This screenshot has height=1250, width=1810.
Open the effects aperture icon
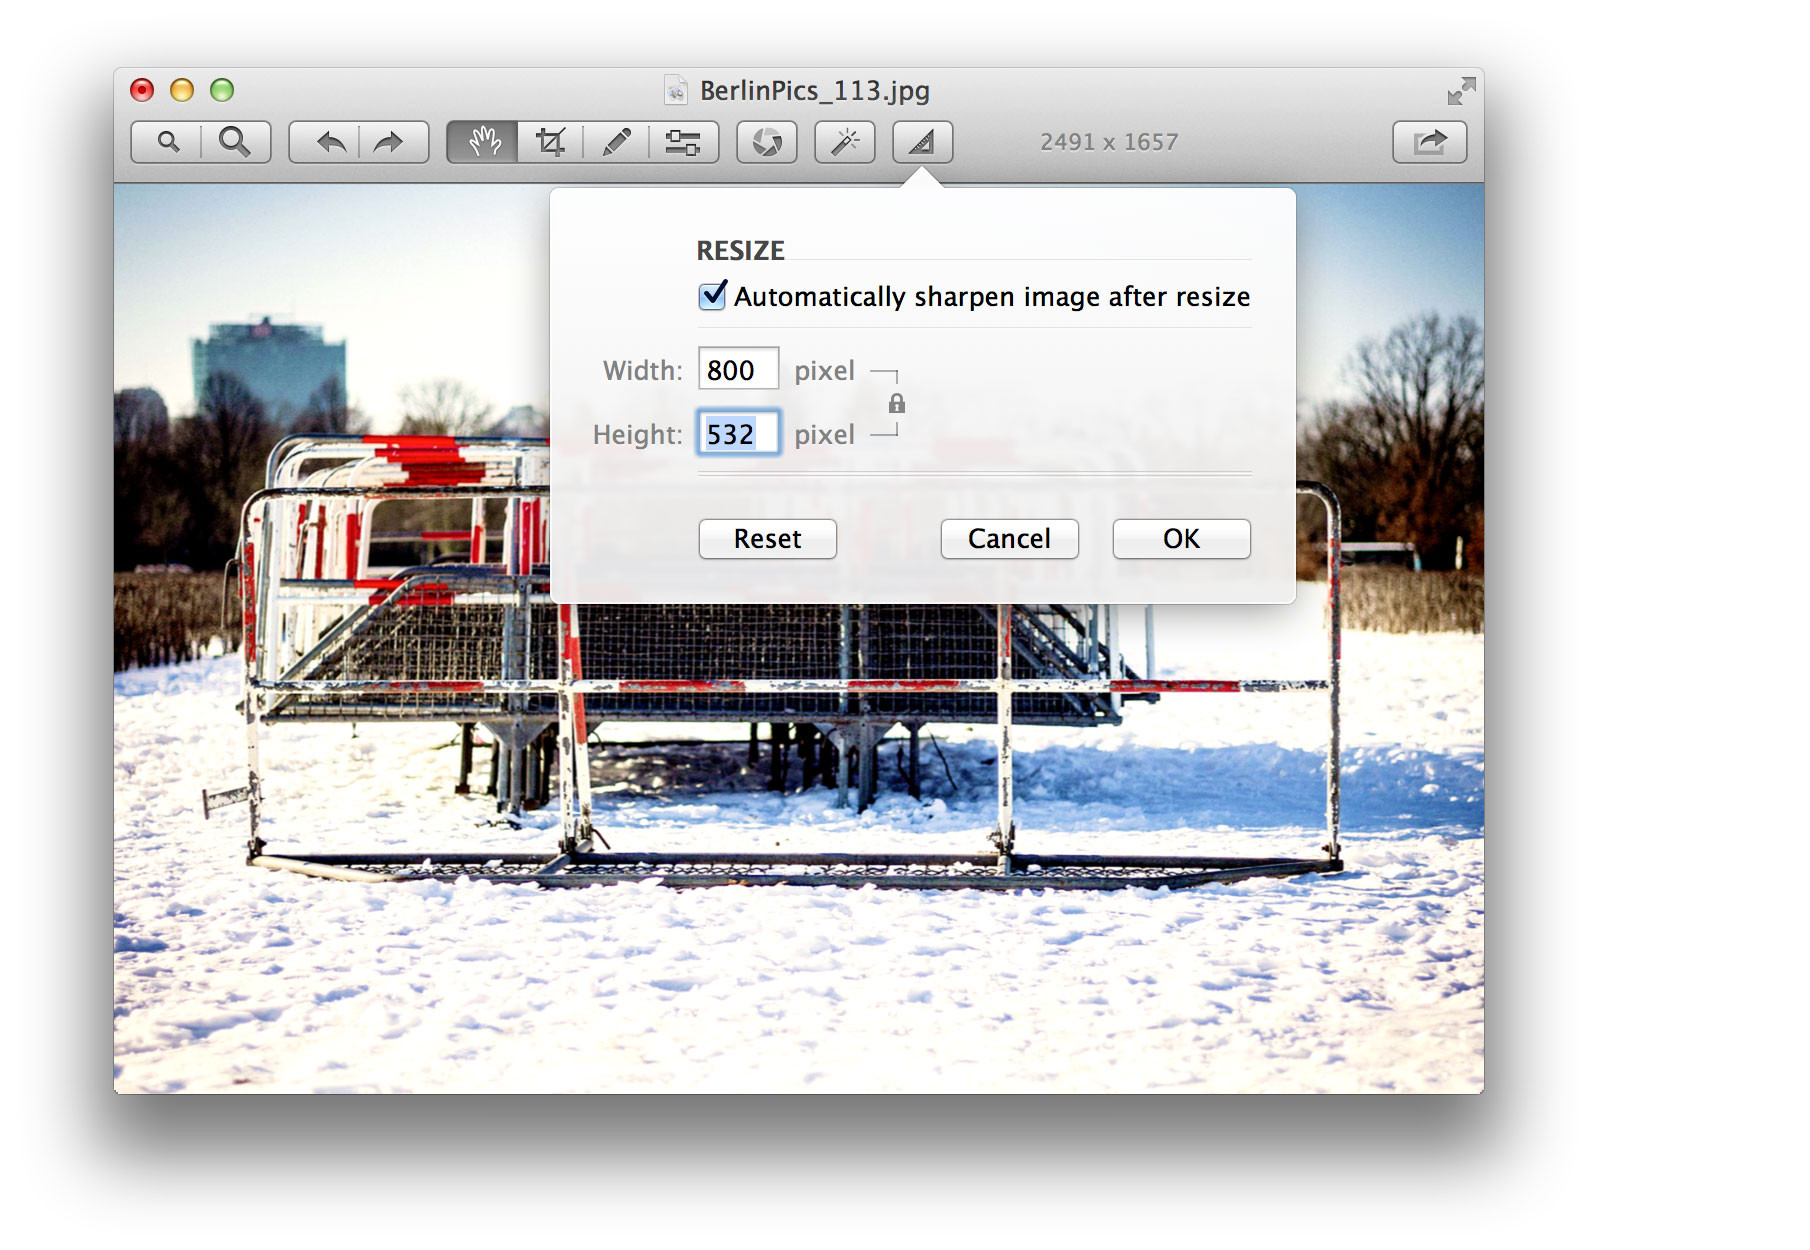click(767, 142)
